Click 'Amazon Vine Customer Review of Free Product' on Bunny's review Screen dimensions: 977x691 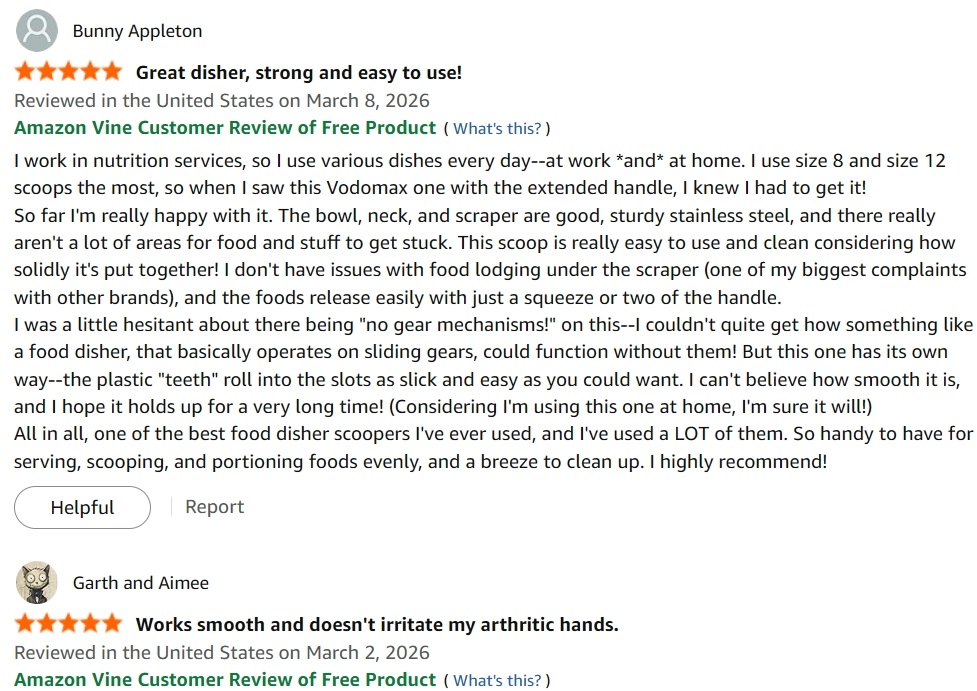click(x=225, y=128)
